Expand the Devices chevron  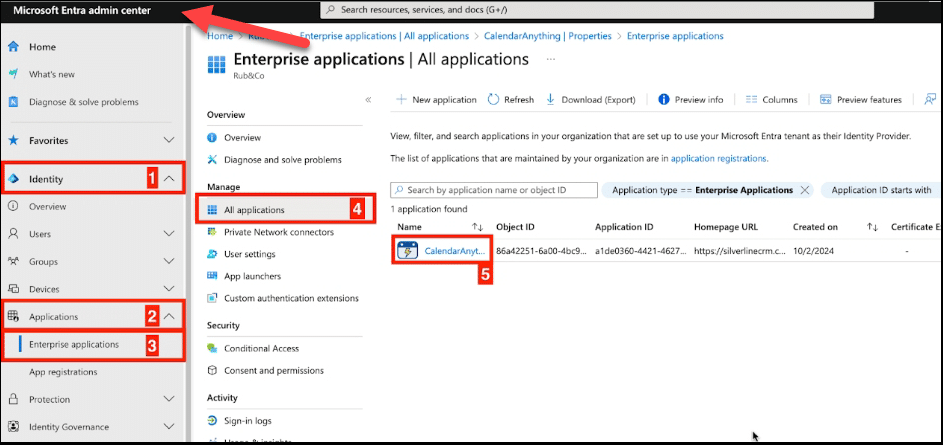[170, 289]
